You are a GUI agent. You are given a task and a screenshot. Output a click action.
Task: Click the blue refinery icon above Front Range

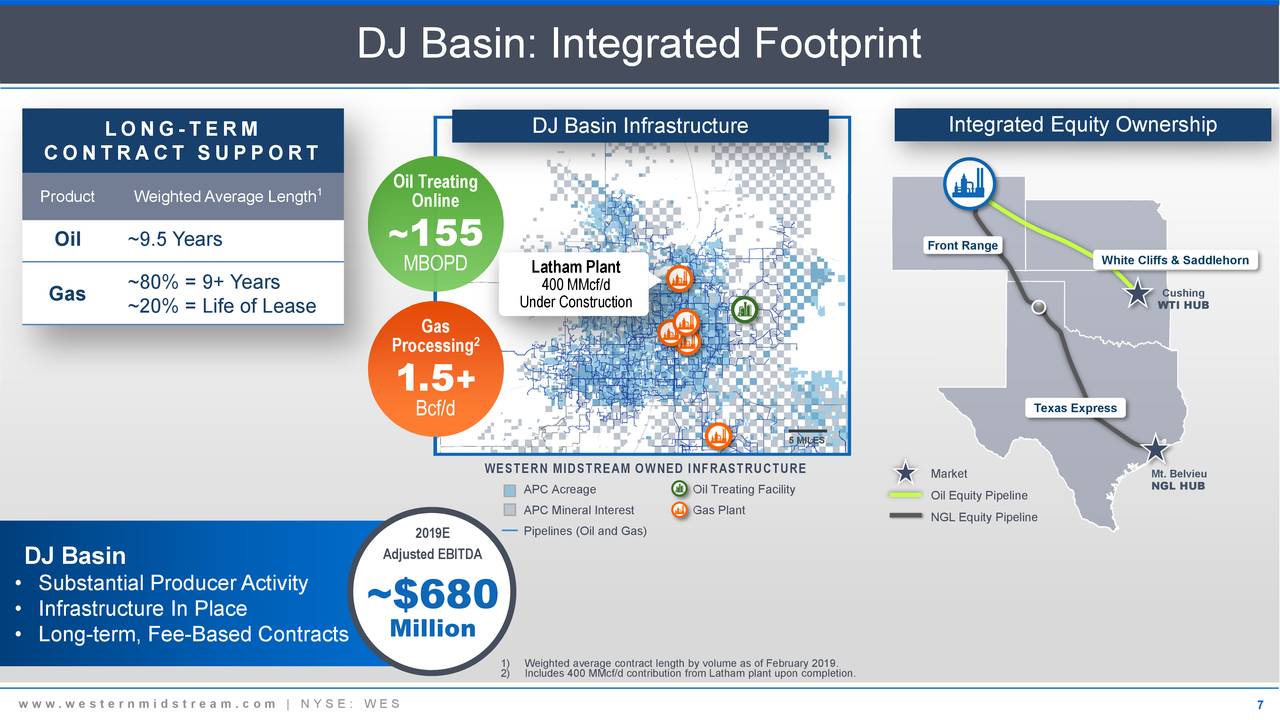click(x=967, y=183)
